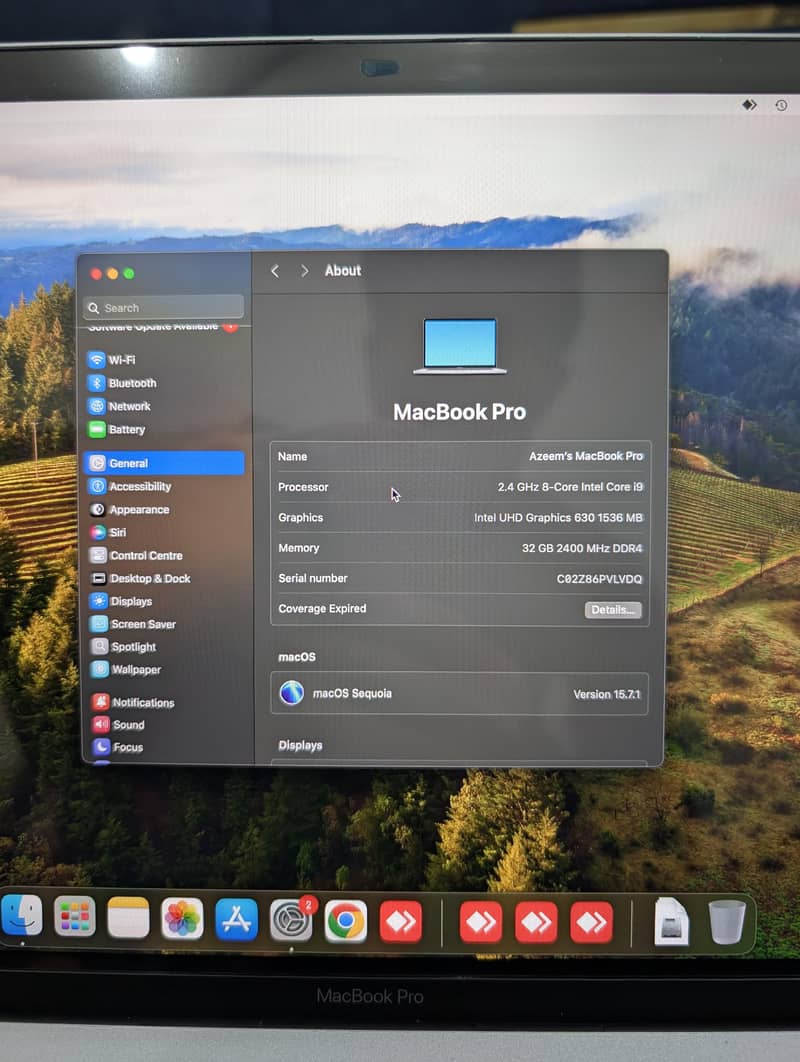
Task: Click the Details… coverage button
Action: pyautogui.click(x=612, y=610)
